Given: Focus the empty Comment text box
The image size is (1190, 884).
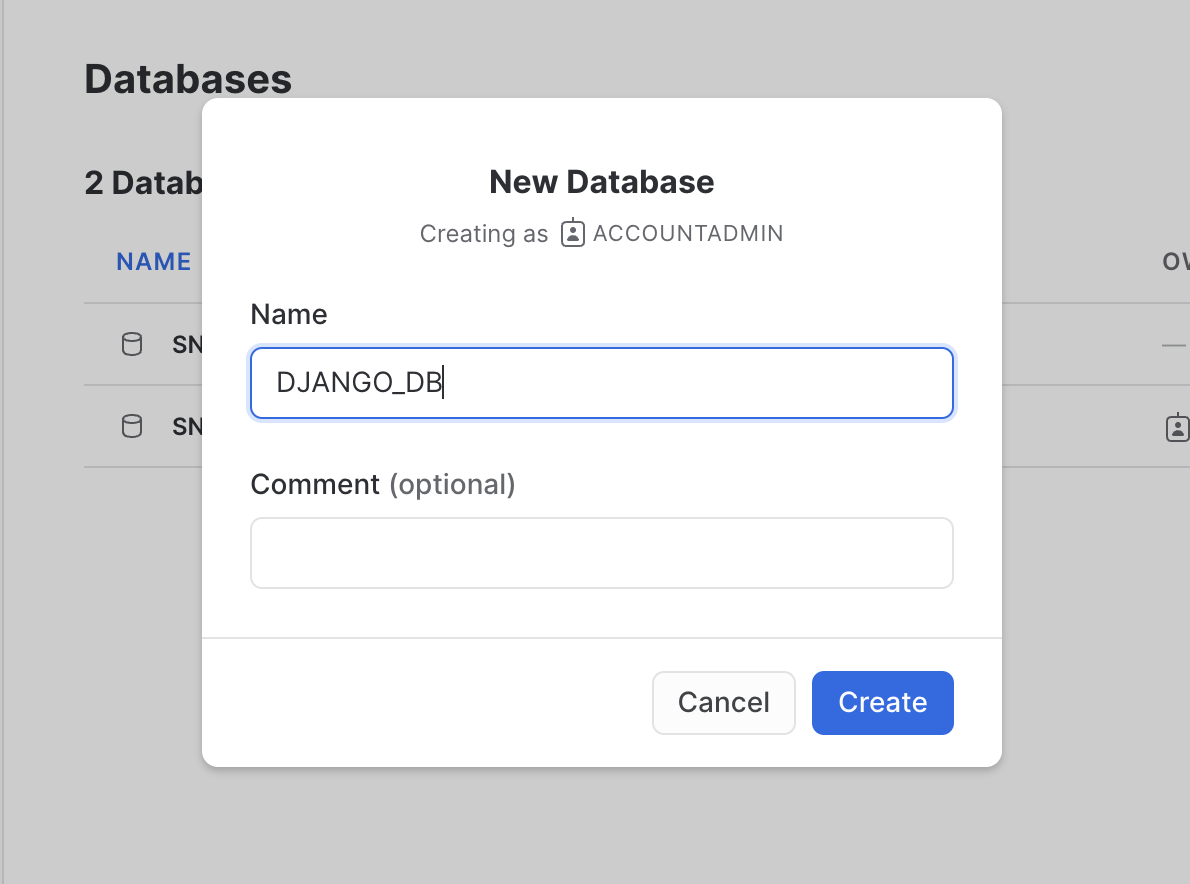Looking at the screenshot, I should click(600, 553).
